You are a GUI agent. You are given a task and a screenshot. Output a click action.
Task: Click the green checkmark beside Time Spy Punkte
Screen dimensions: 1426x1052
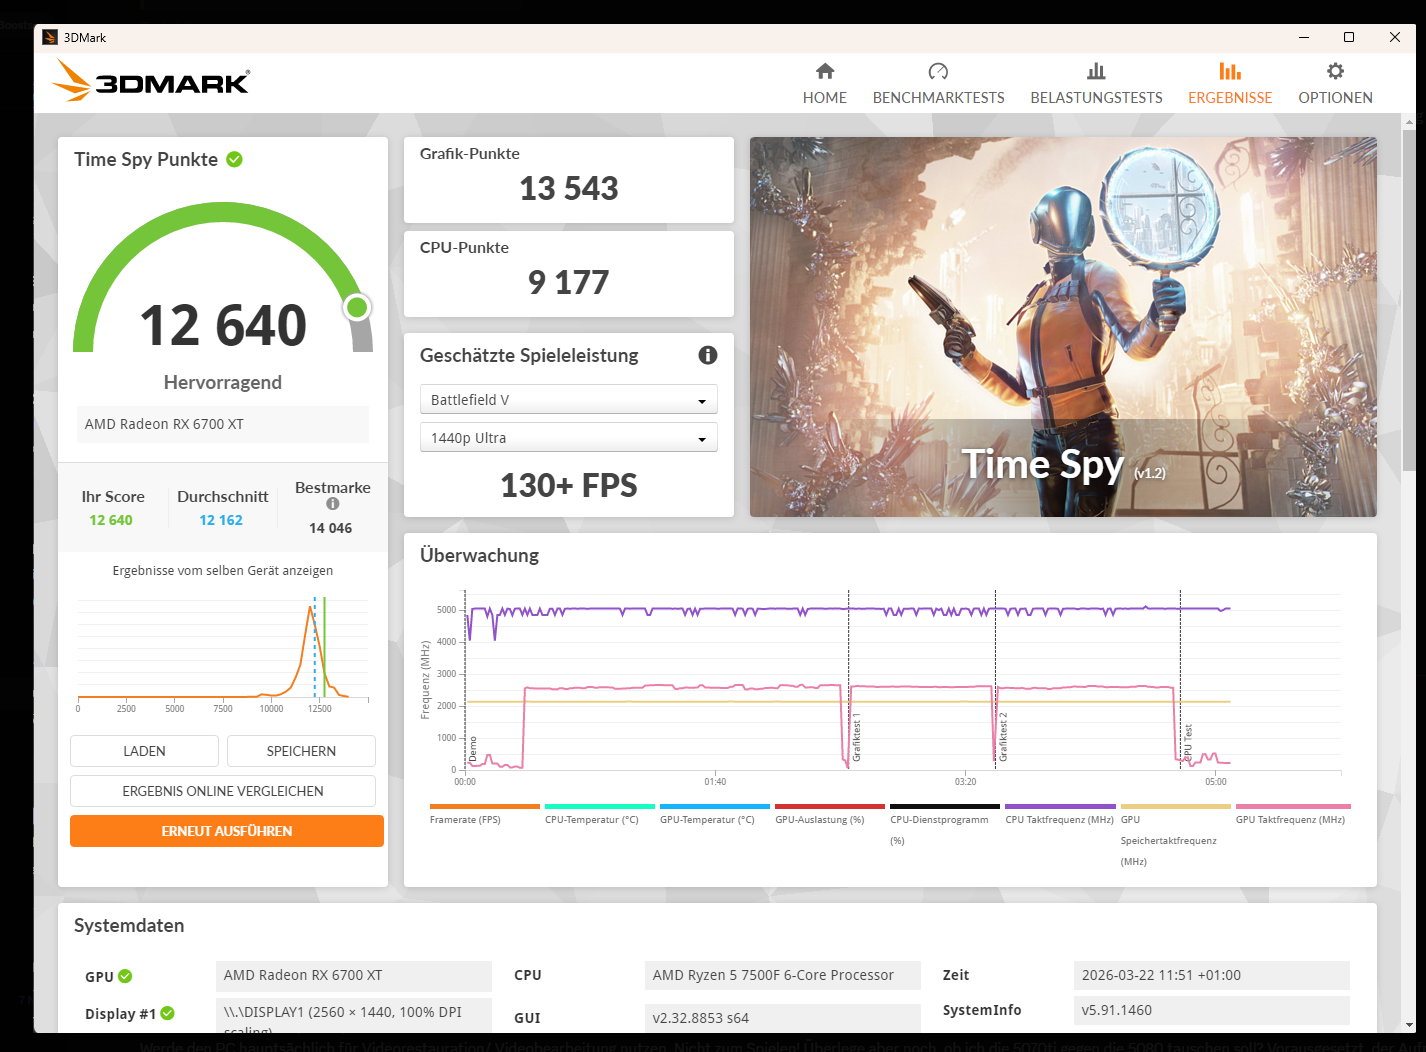click(235, 159)
